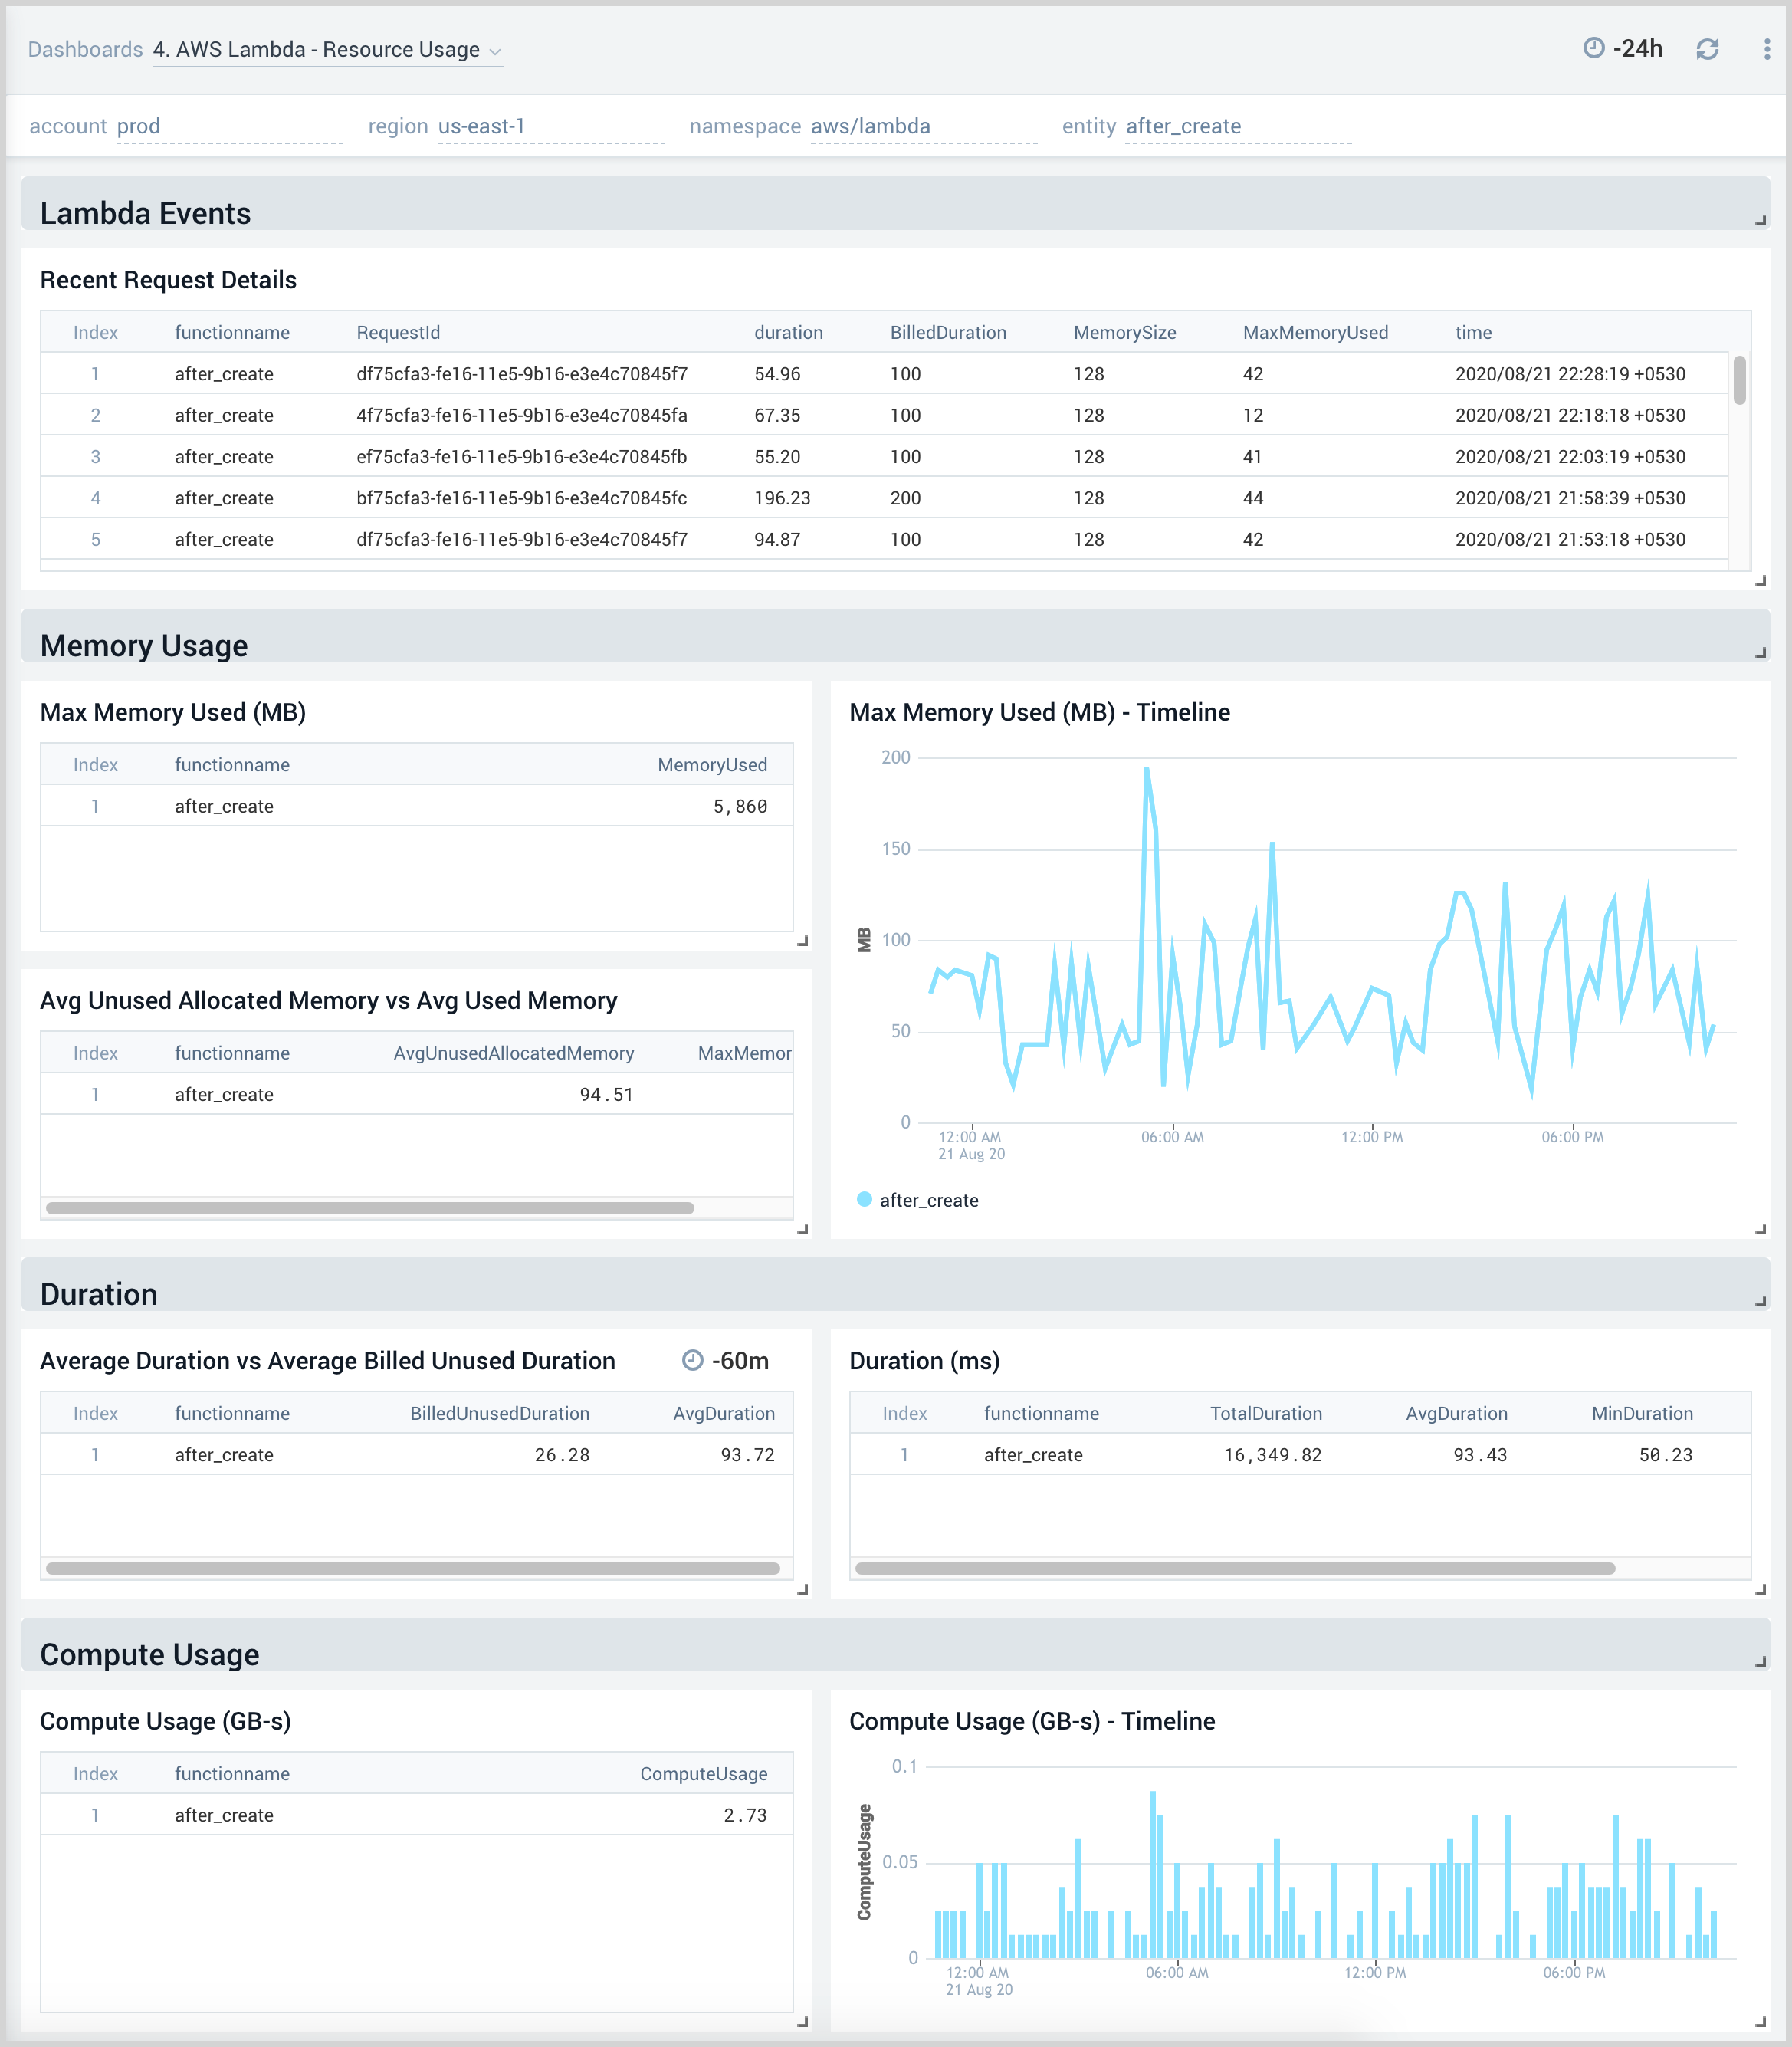1792x2047 pixels.
Task: Select the namespace filter field aws/lambda
Action: [x=869, y=126]
